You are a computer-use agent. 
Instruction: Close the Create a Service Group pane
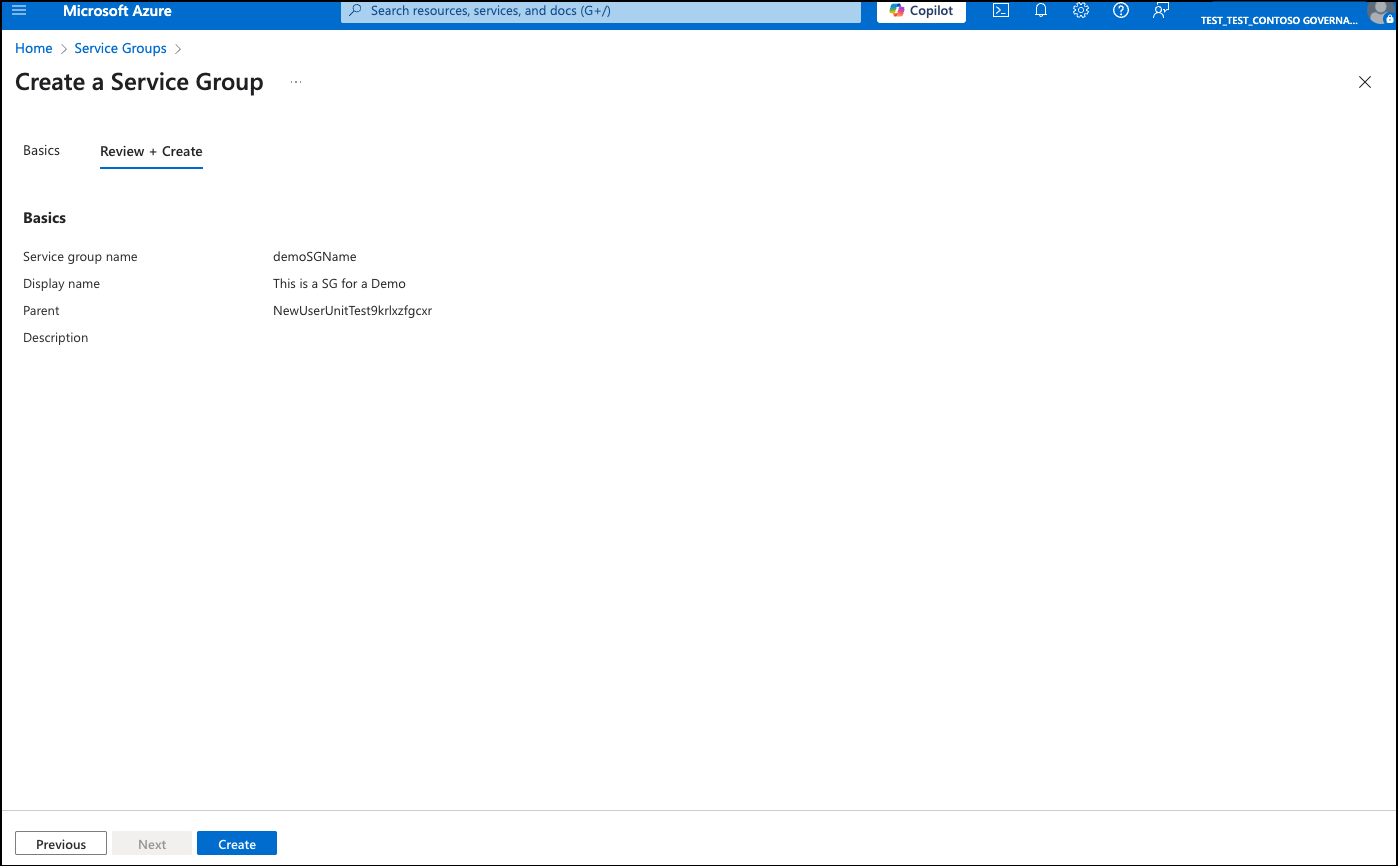point(1365,82)
